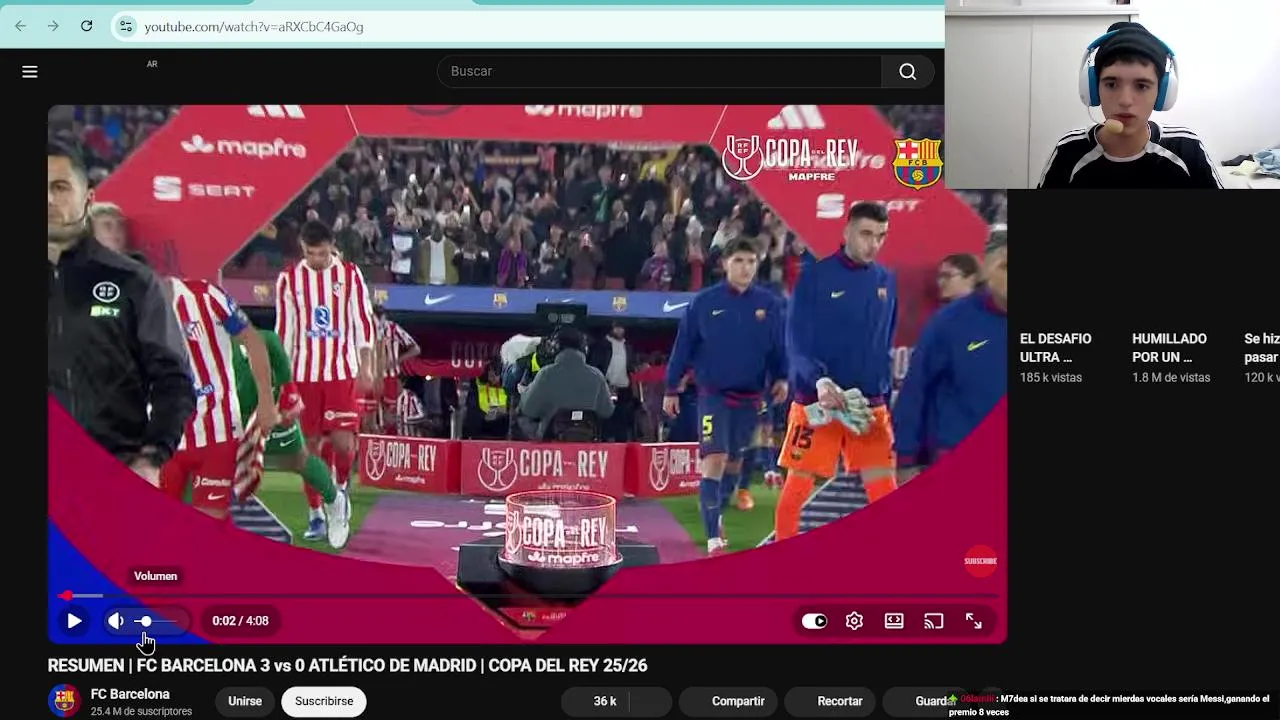Open EL DESAFIO ULTRA recommended video

point(1056,348)
